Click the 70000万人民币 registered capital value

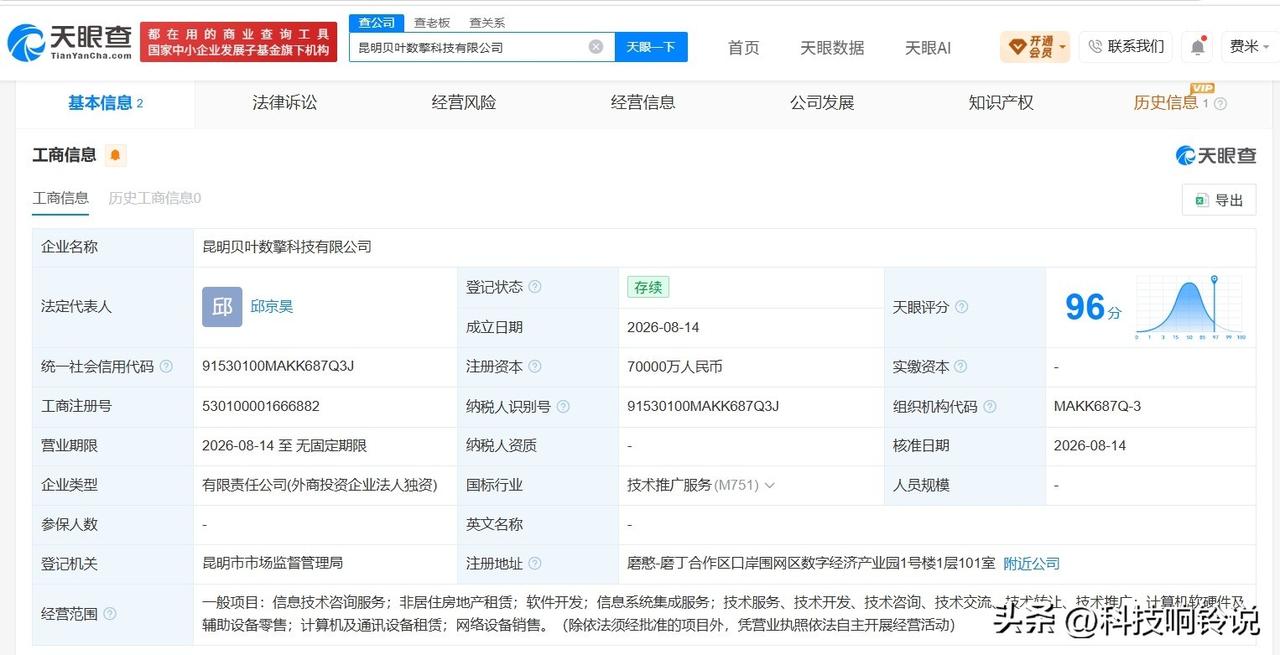tap(675, 367)
